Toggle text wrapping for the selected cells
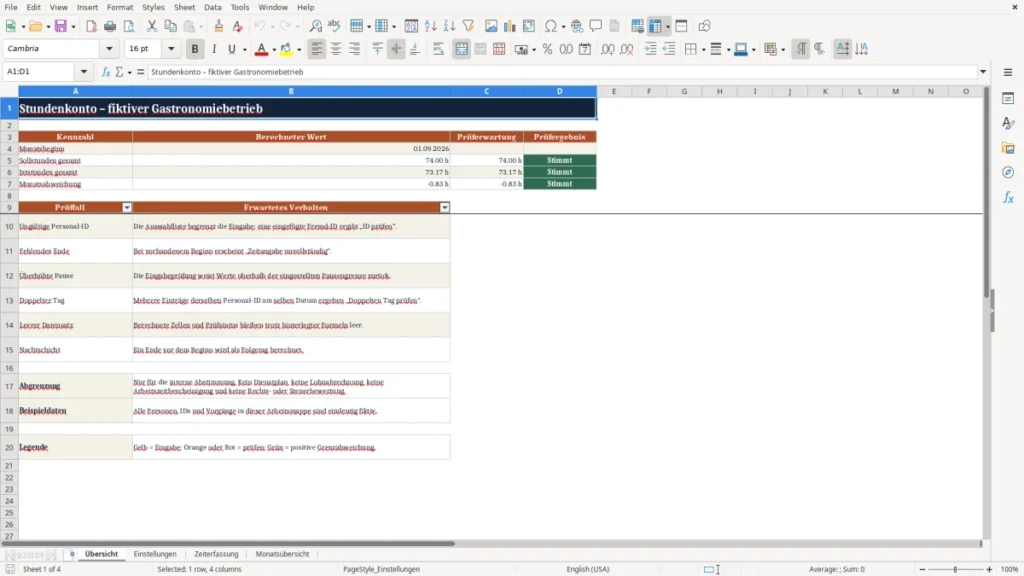Screen dimensions: 1024x576 tap(438, 49)
